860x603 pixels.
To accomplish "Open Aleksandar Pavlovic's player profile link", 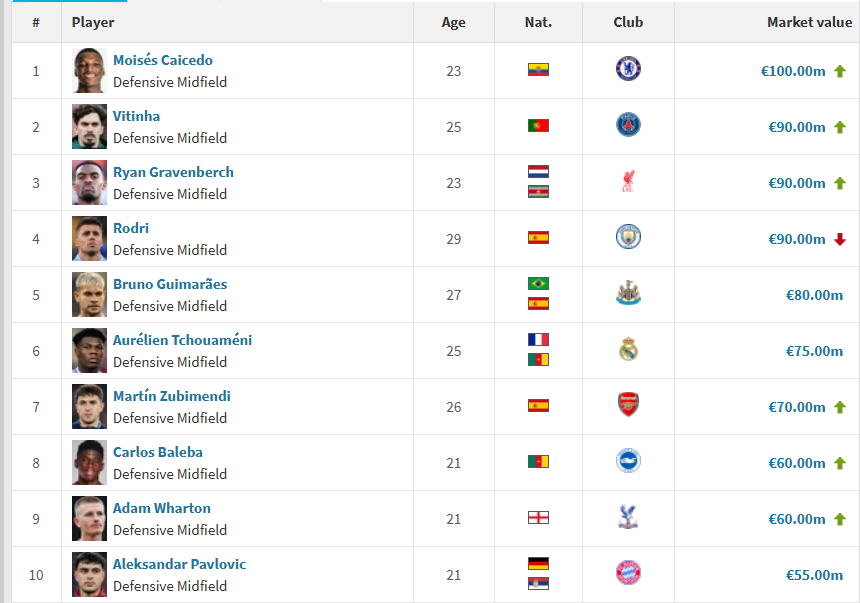I will (x=179, y=564).
